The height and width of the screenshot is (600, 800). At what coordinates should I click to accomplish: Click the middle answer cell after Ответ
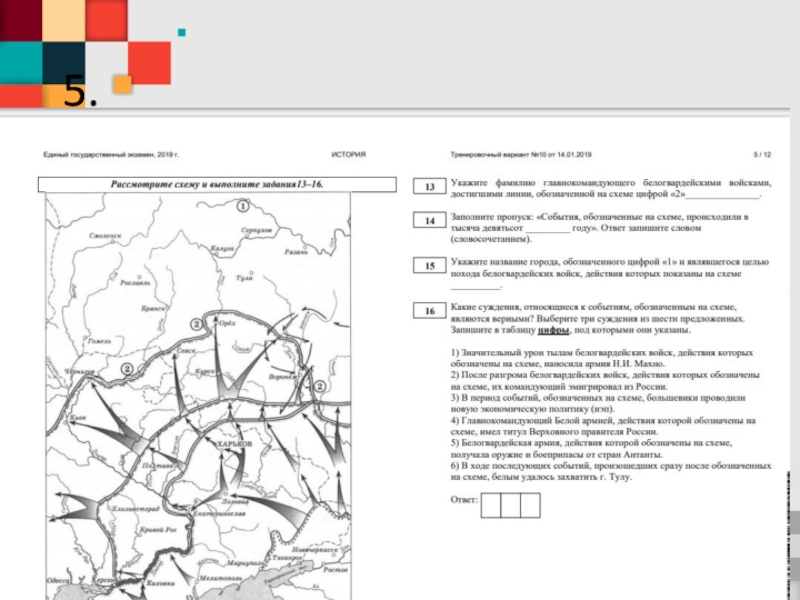pyautogui.click(x=510, y=504)
